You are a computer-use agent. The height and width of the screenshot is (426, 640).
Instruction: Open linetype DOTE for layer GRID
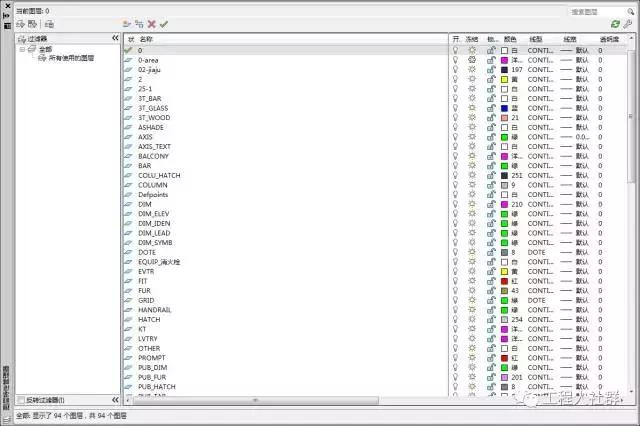[536, 300]
